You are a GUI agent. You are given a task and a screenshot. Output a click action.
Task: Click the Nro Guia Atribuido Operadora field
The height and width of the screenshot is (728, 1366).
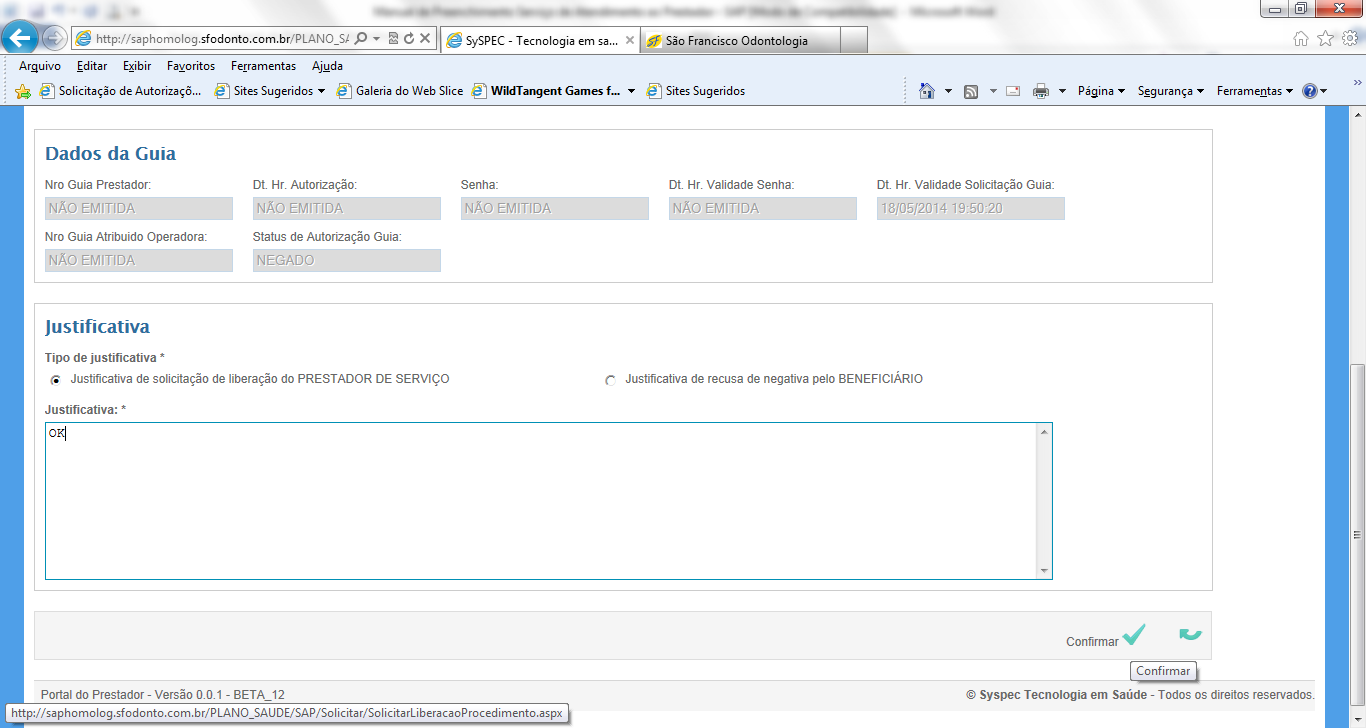tap(139, 260)
